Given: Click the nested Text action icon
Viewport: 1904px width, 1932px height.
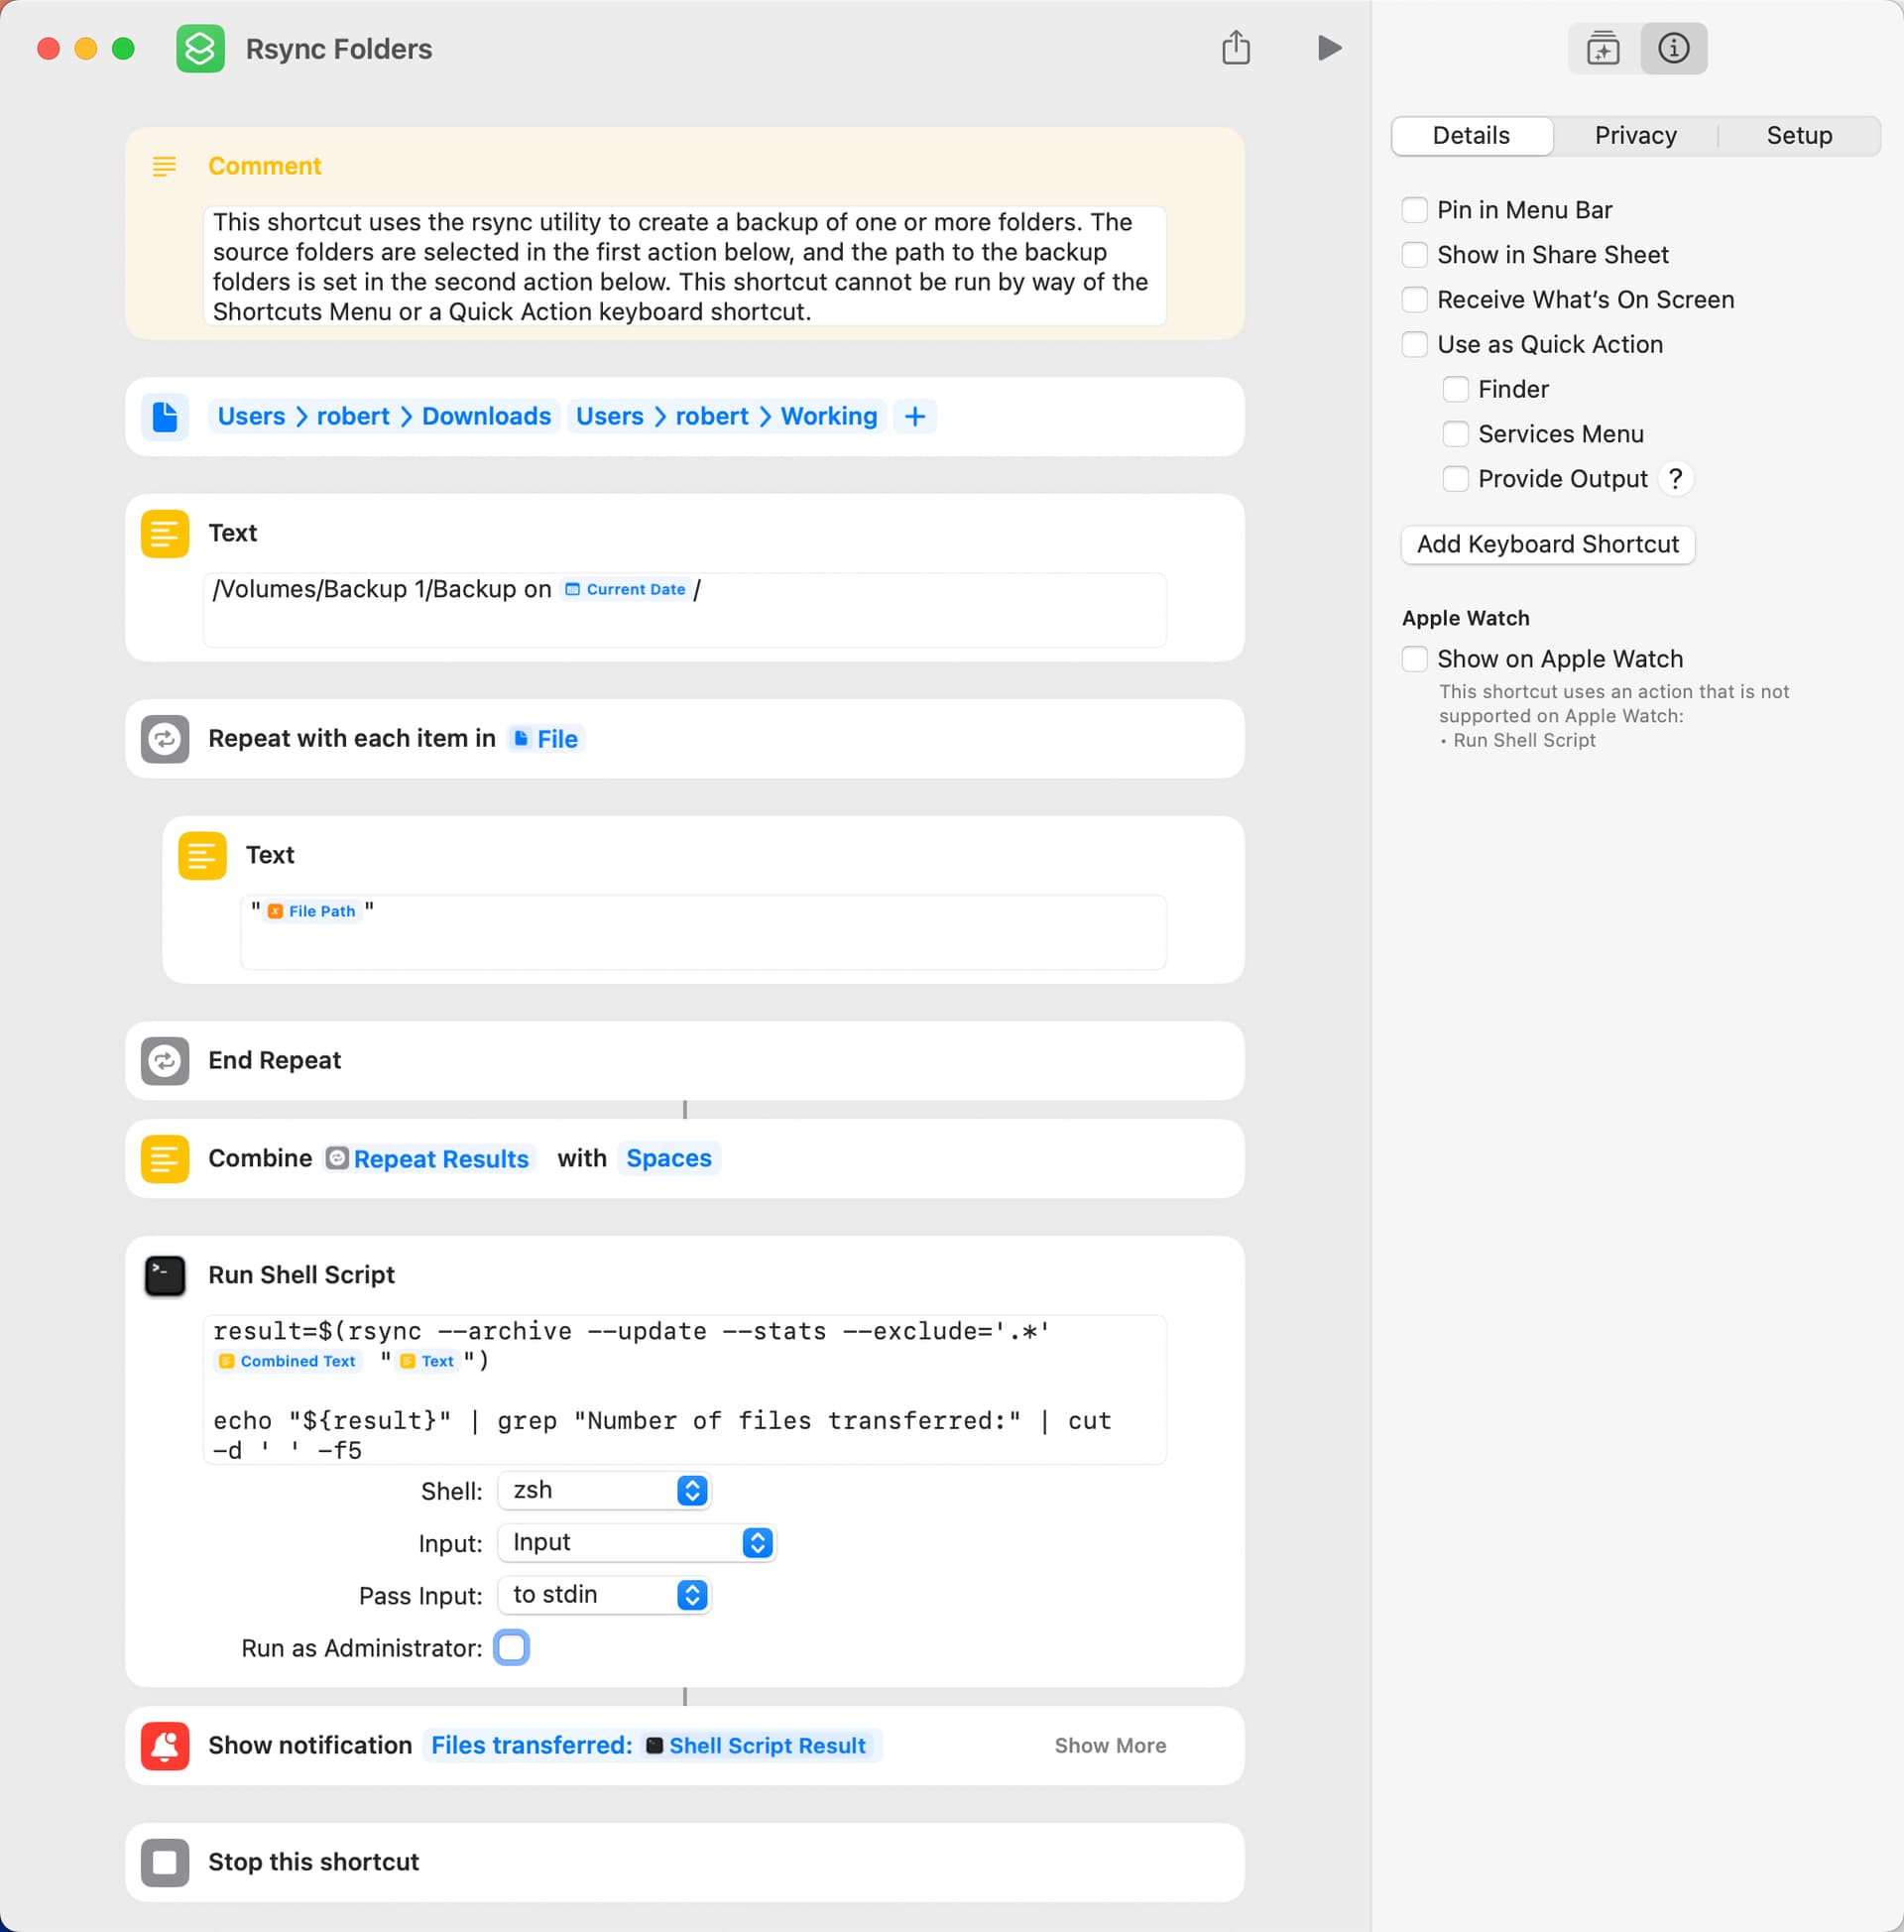Looking at the screenshot, I should [202, 856].
